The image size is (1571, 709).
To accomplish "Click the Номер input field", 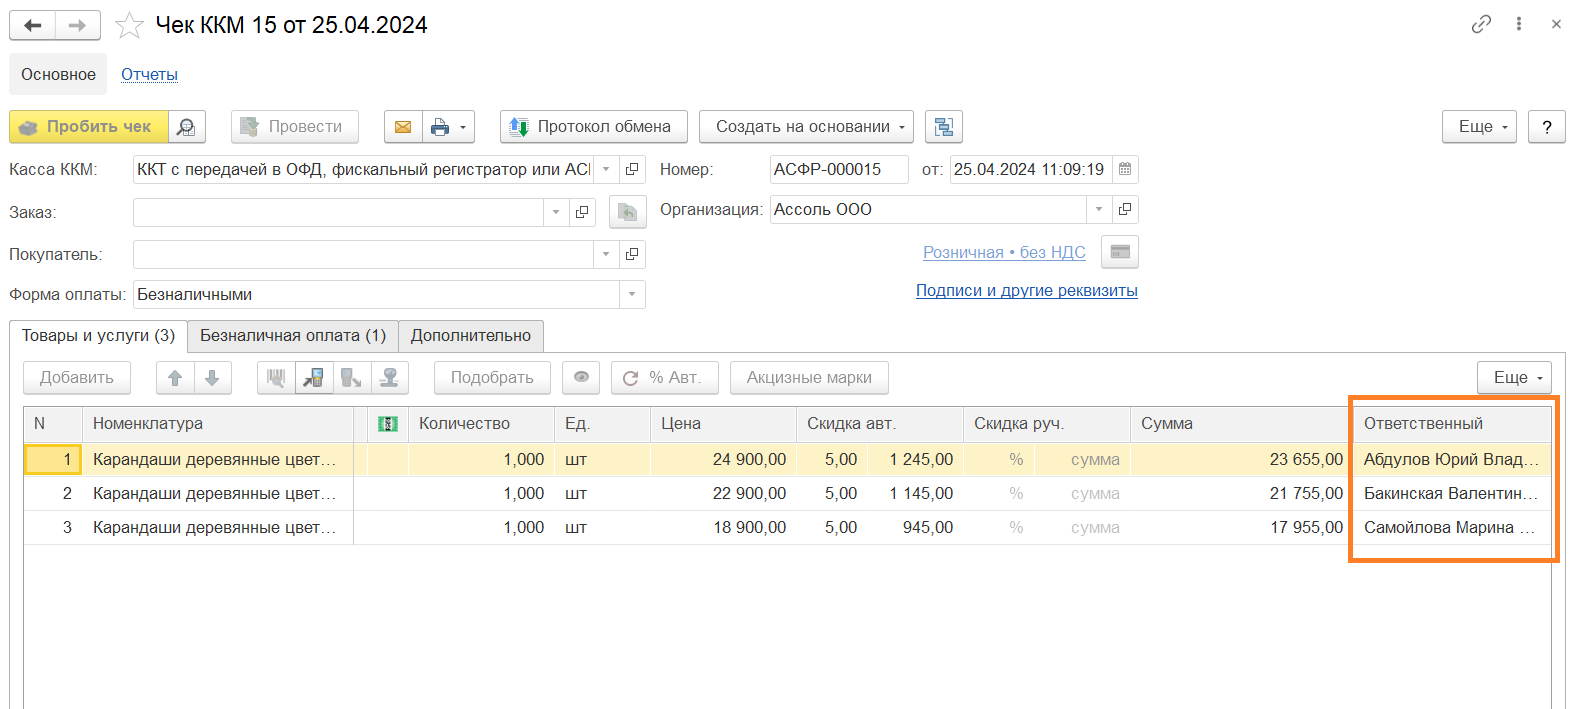I will pos(838,170).
